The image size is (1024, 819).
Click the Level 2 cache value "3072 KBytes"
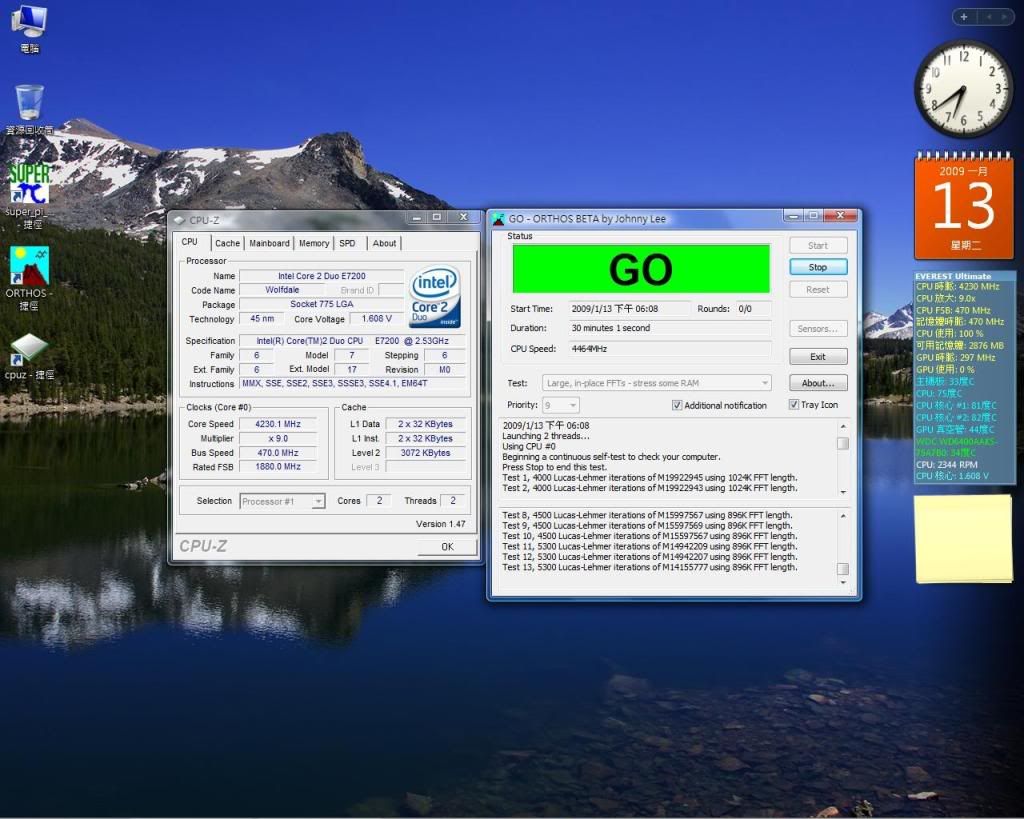[426, 453]
